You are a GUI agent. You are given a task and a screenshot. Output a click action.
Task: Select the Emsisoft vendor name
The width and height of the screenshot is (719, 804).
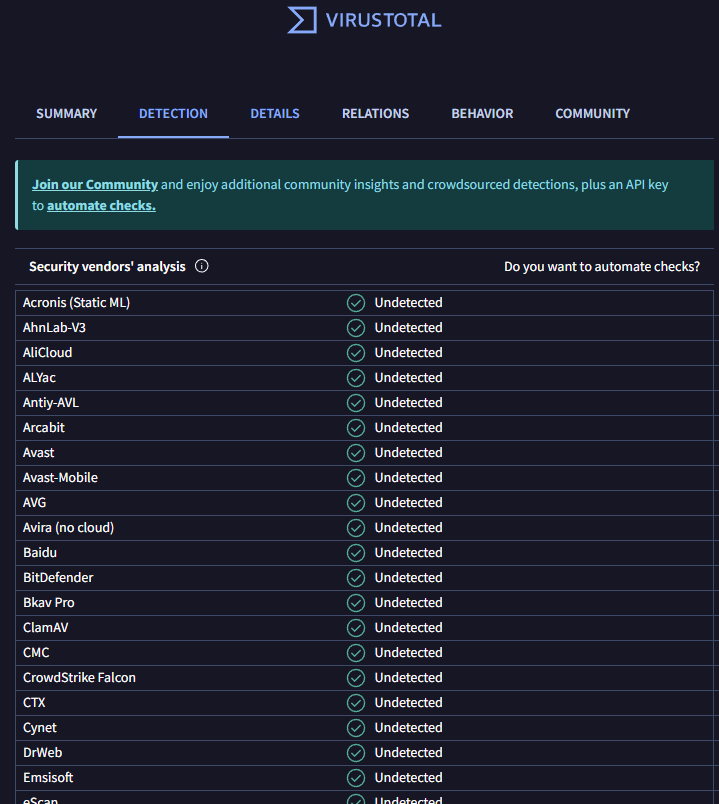(x=48, y=778)
